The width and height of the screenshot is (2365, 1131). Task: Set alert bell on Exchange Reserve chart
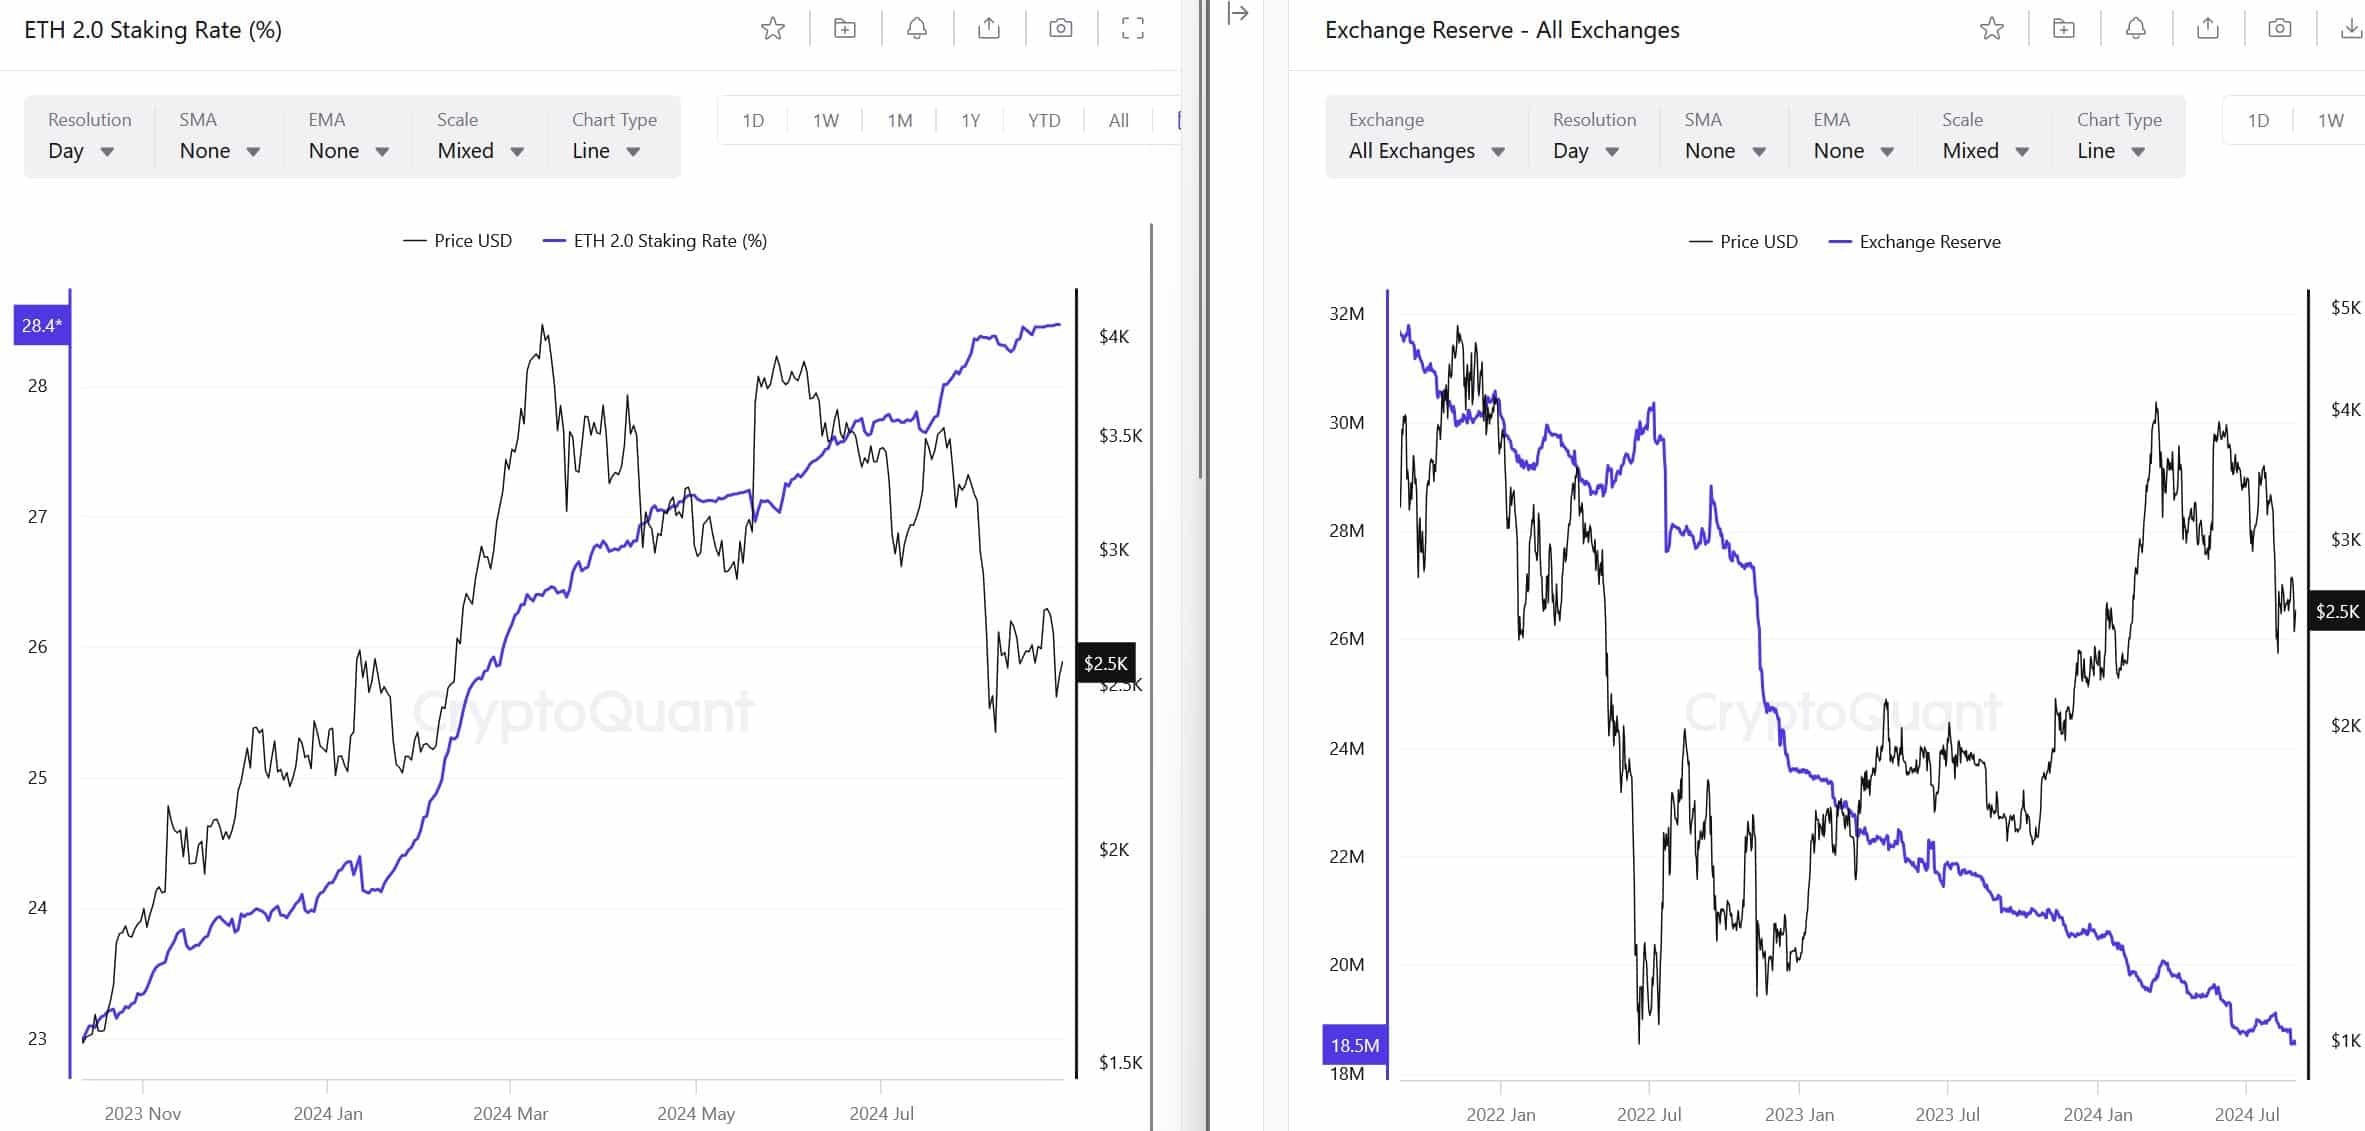[x=2135, y=29]
